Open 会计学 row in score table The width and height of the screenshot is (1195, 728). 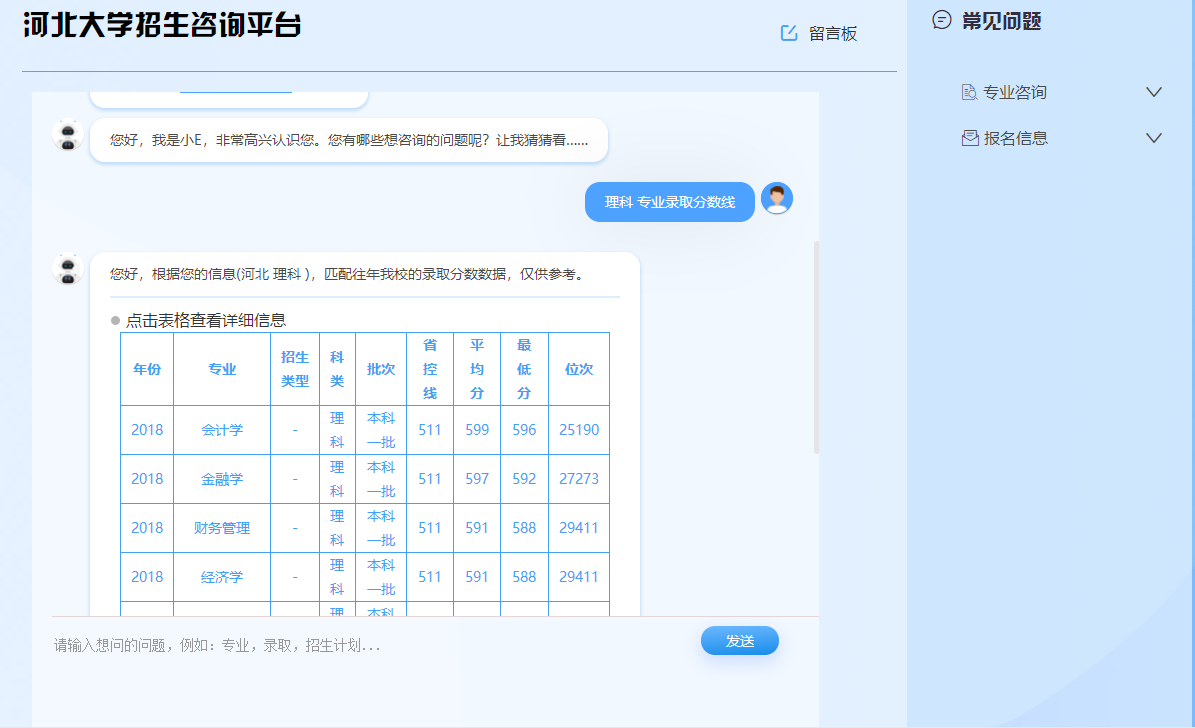click(x=222, y=430)
